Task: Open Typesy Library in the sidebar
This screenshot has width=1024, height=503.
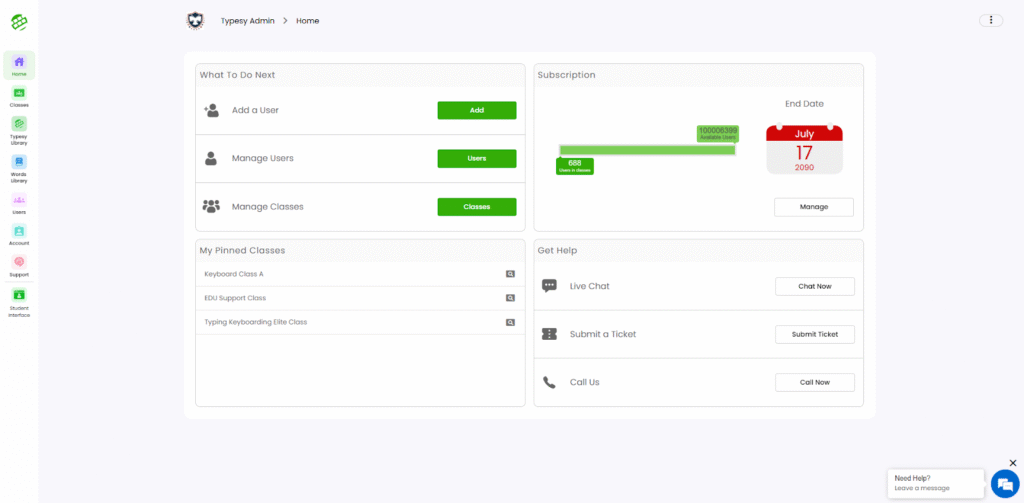Action: tap(19, 125)
